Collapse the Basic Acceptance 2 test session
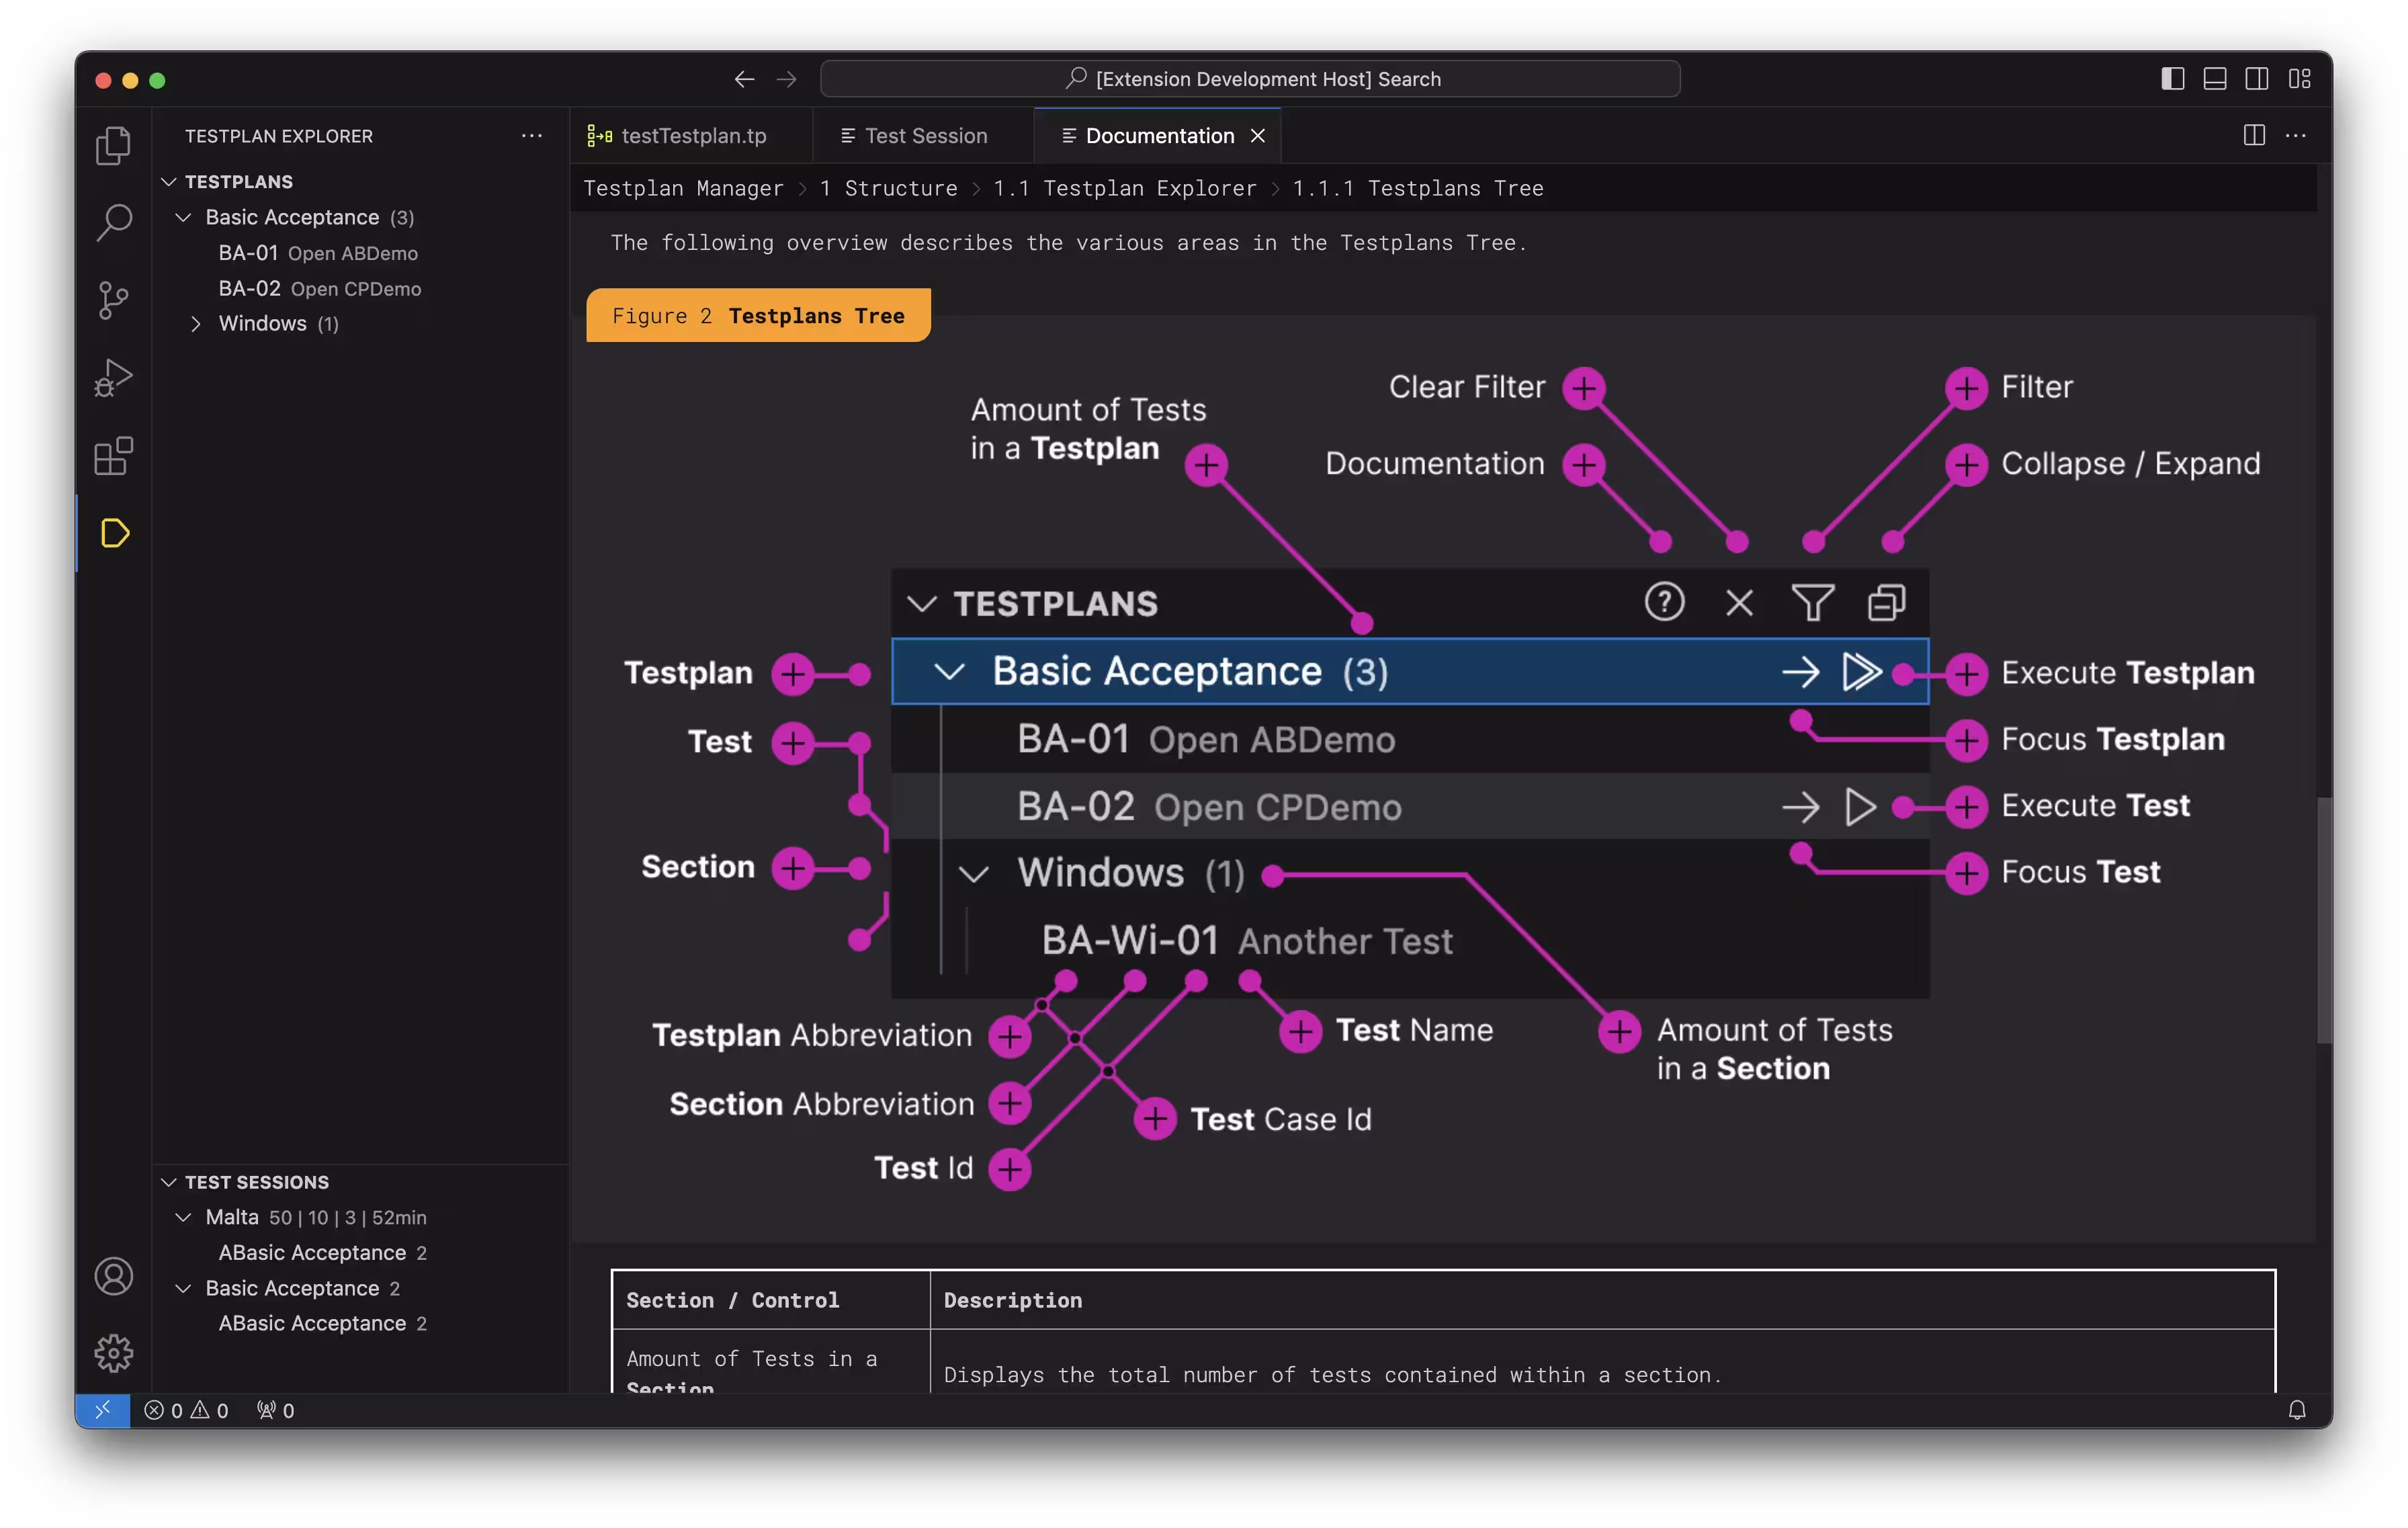 coord(360,1288)
